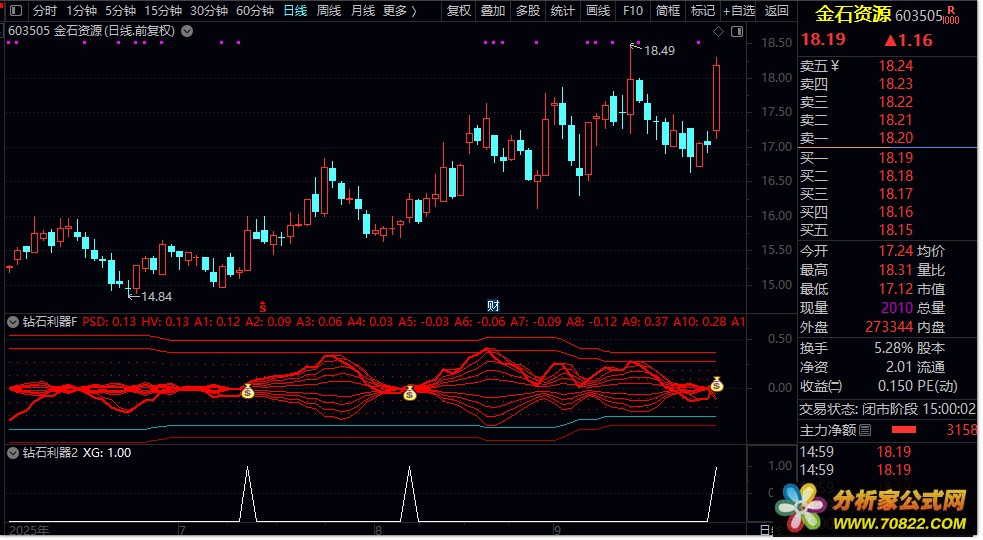Click the red $ marker below candlesticks
Image resolution: width=983 pixels, height=540 pixels.
click(263, 306)
